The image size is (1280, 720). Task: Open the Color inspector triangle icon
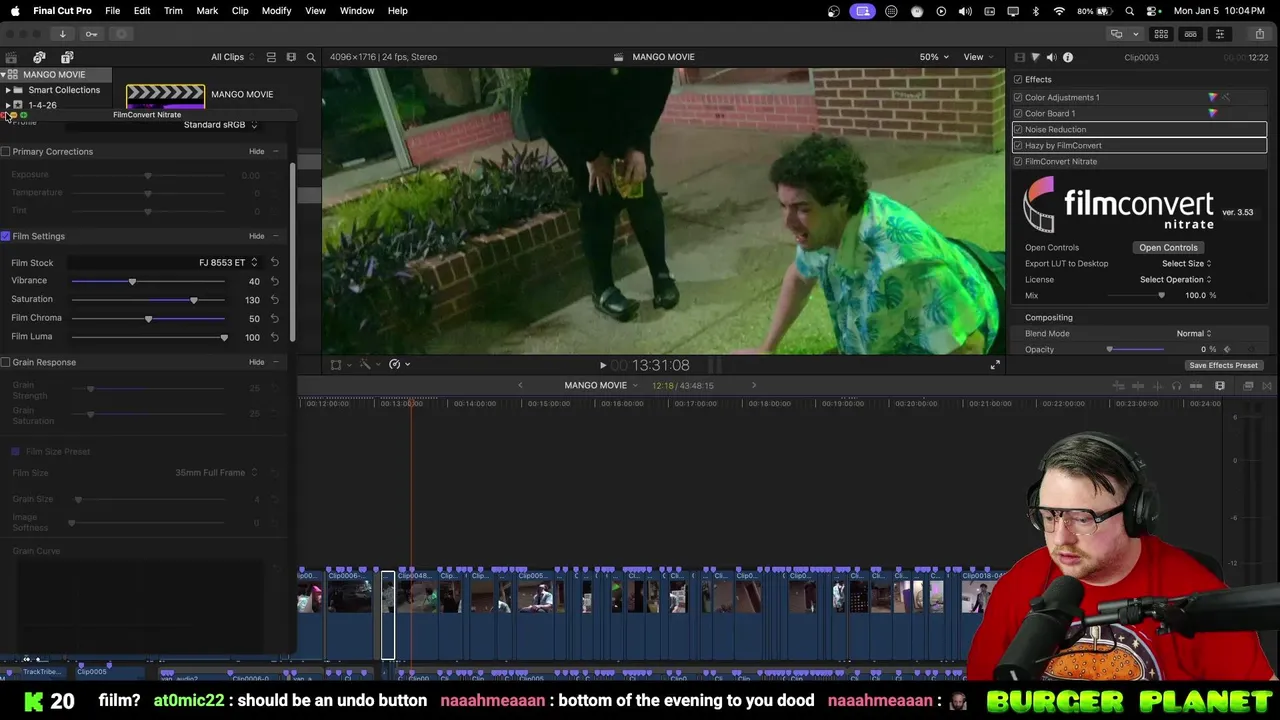(1035, 57)
